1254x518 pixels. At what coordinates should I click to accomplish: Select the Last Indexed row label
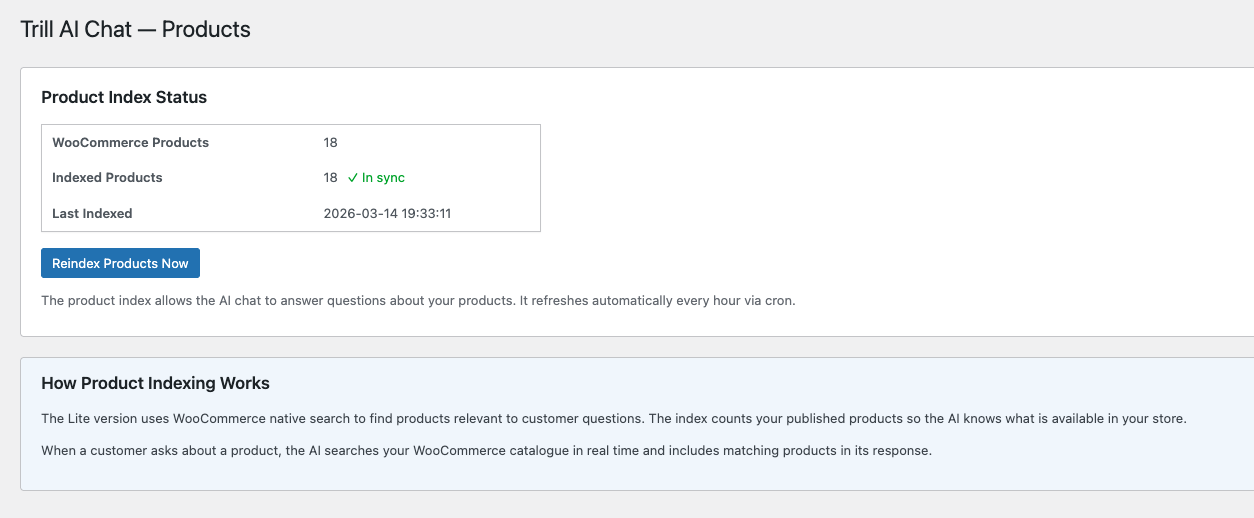(x=92, y=213)
